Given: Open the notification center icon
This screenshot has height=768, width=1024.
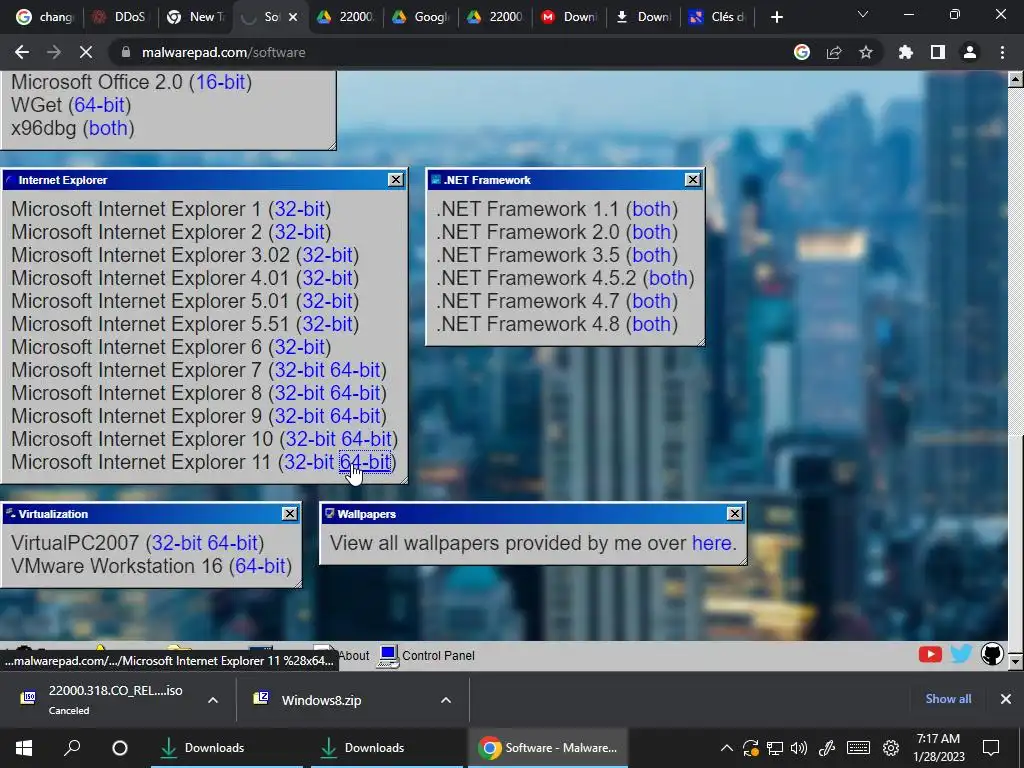Looking at the screenshot, I should click(991, 748).
